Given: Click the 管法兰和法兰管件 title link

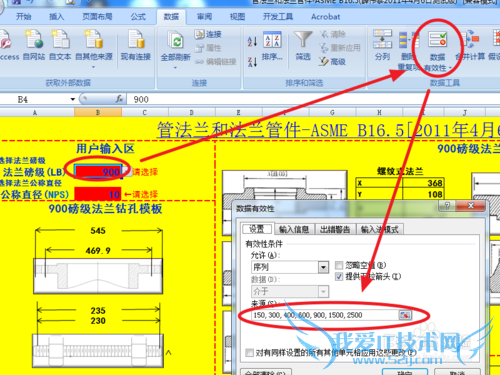Looking at the screenshot, I should click(328, 130).
